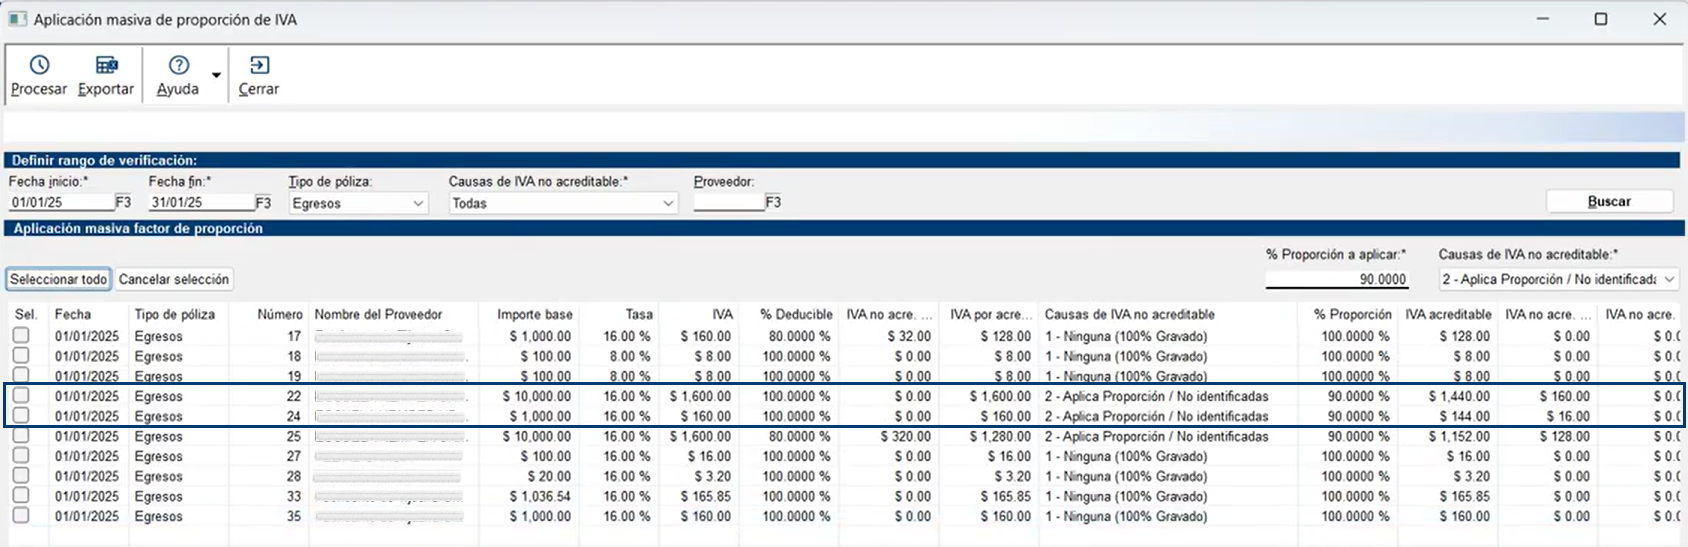This screenshot has width=1688, height=547.
Task: Click the Cancelar selección button
Action: [174, 280]
